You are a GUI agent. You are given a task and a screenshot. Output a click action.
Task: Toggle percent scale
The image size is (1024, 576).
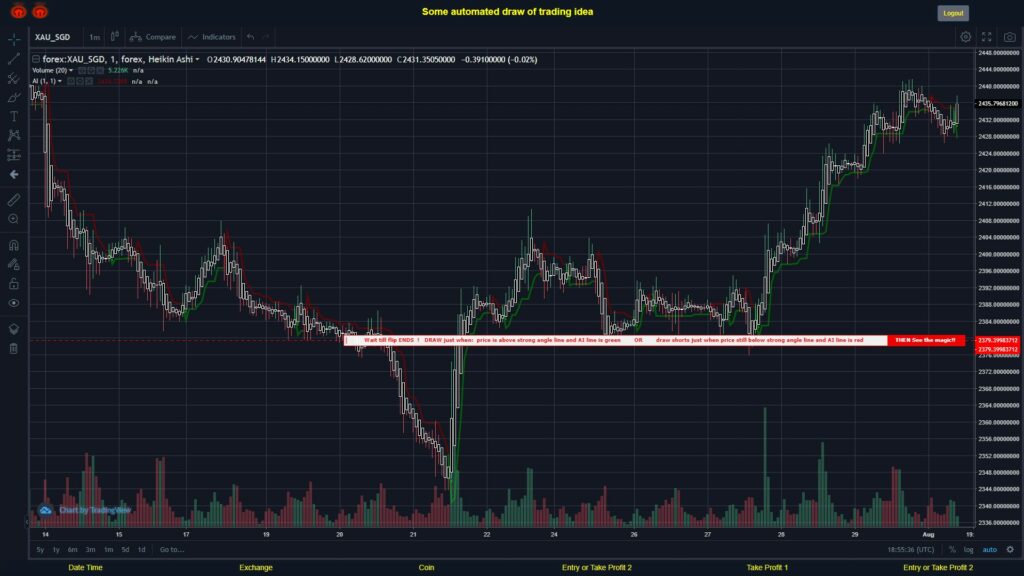pyautogui.click(x=952, y=550)
